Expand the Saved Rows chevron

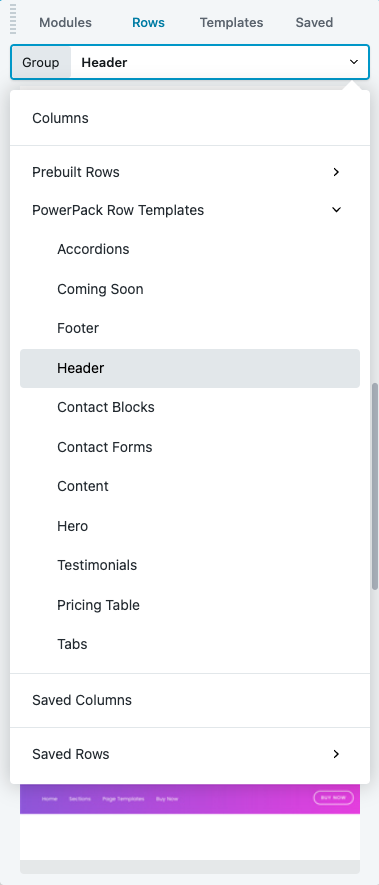336,754
